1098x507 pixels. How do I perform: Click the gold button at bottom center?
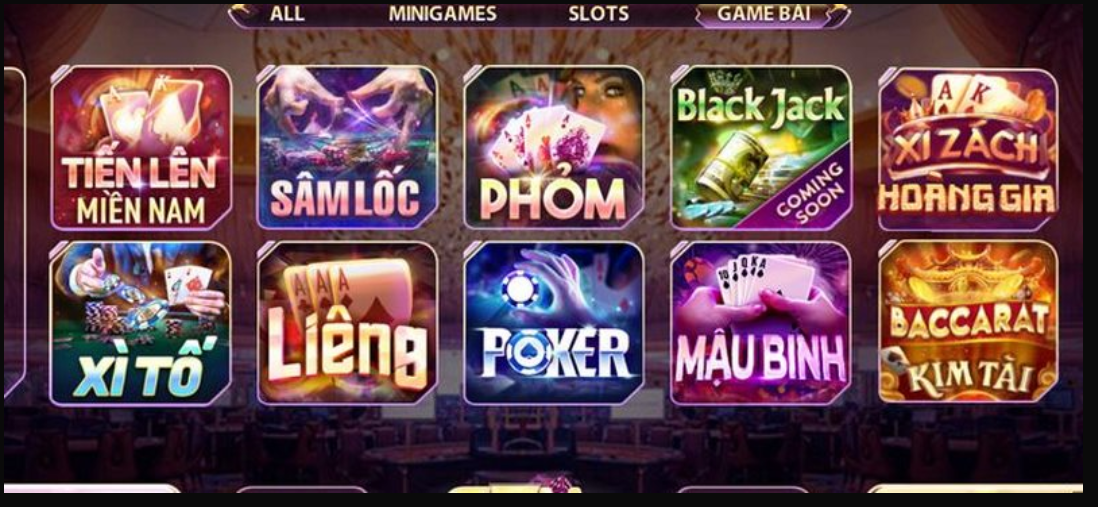[x=515, y=488]
